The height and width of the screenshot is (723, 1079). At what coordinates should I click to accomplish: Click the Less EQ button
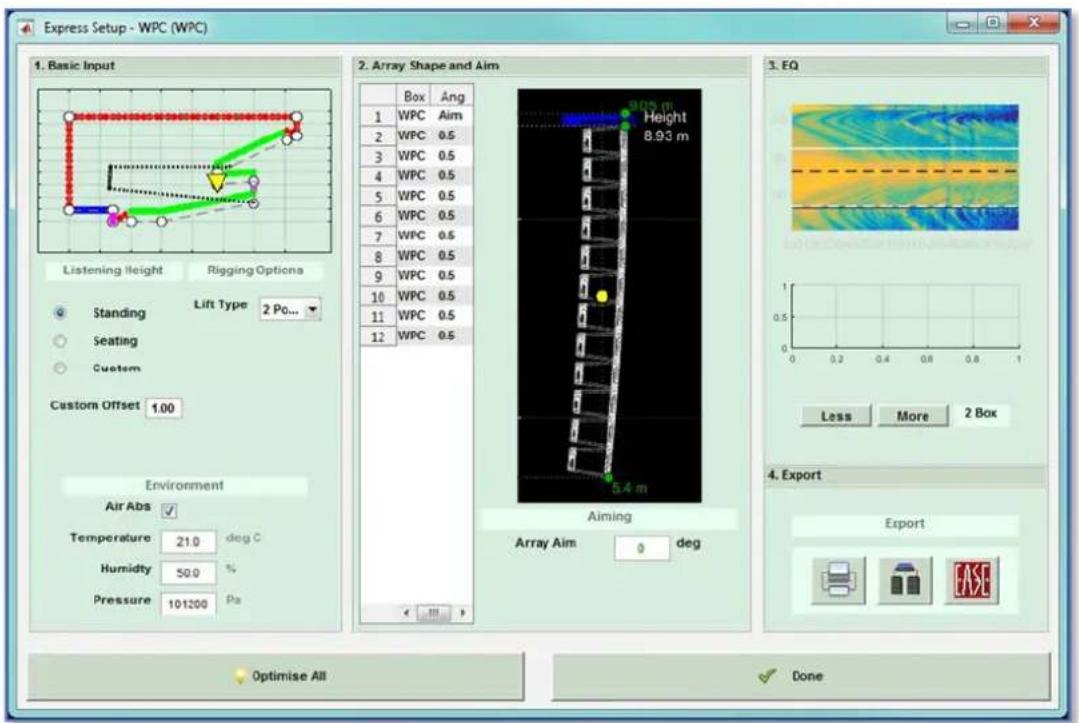[x=836, y=416]
